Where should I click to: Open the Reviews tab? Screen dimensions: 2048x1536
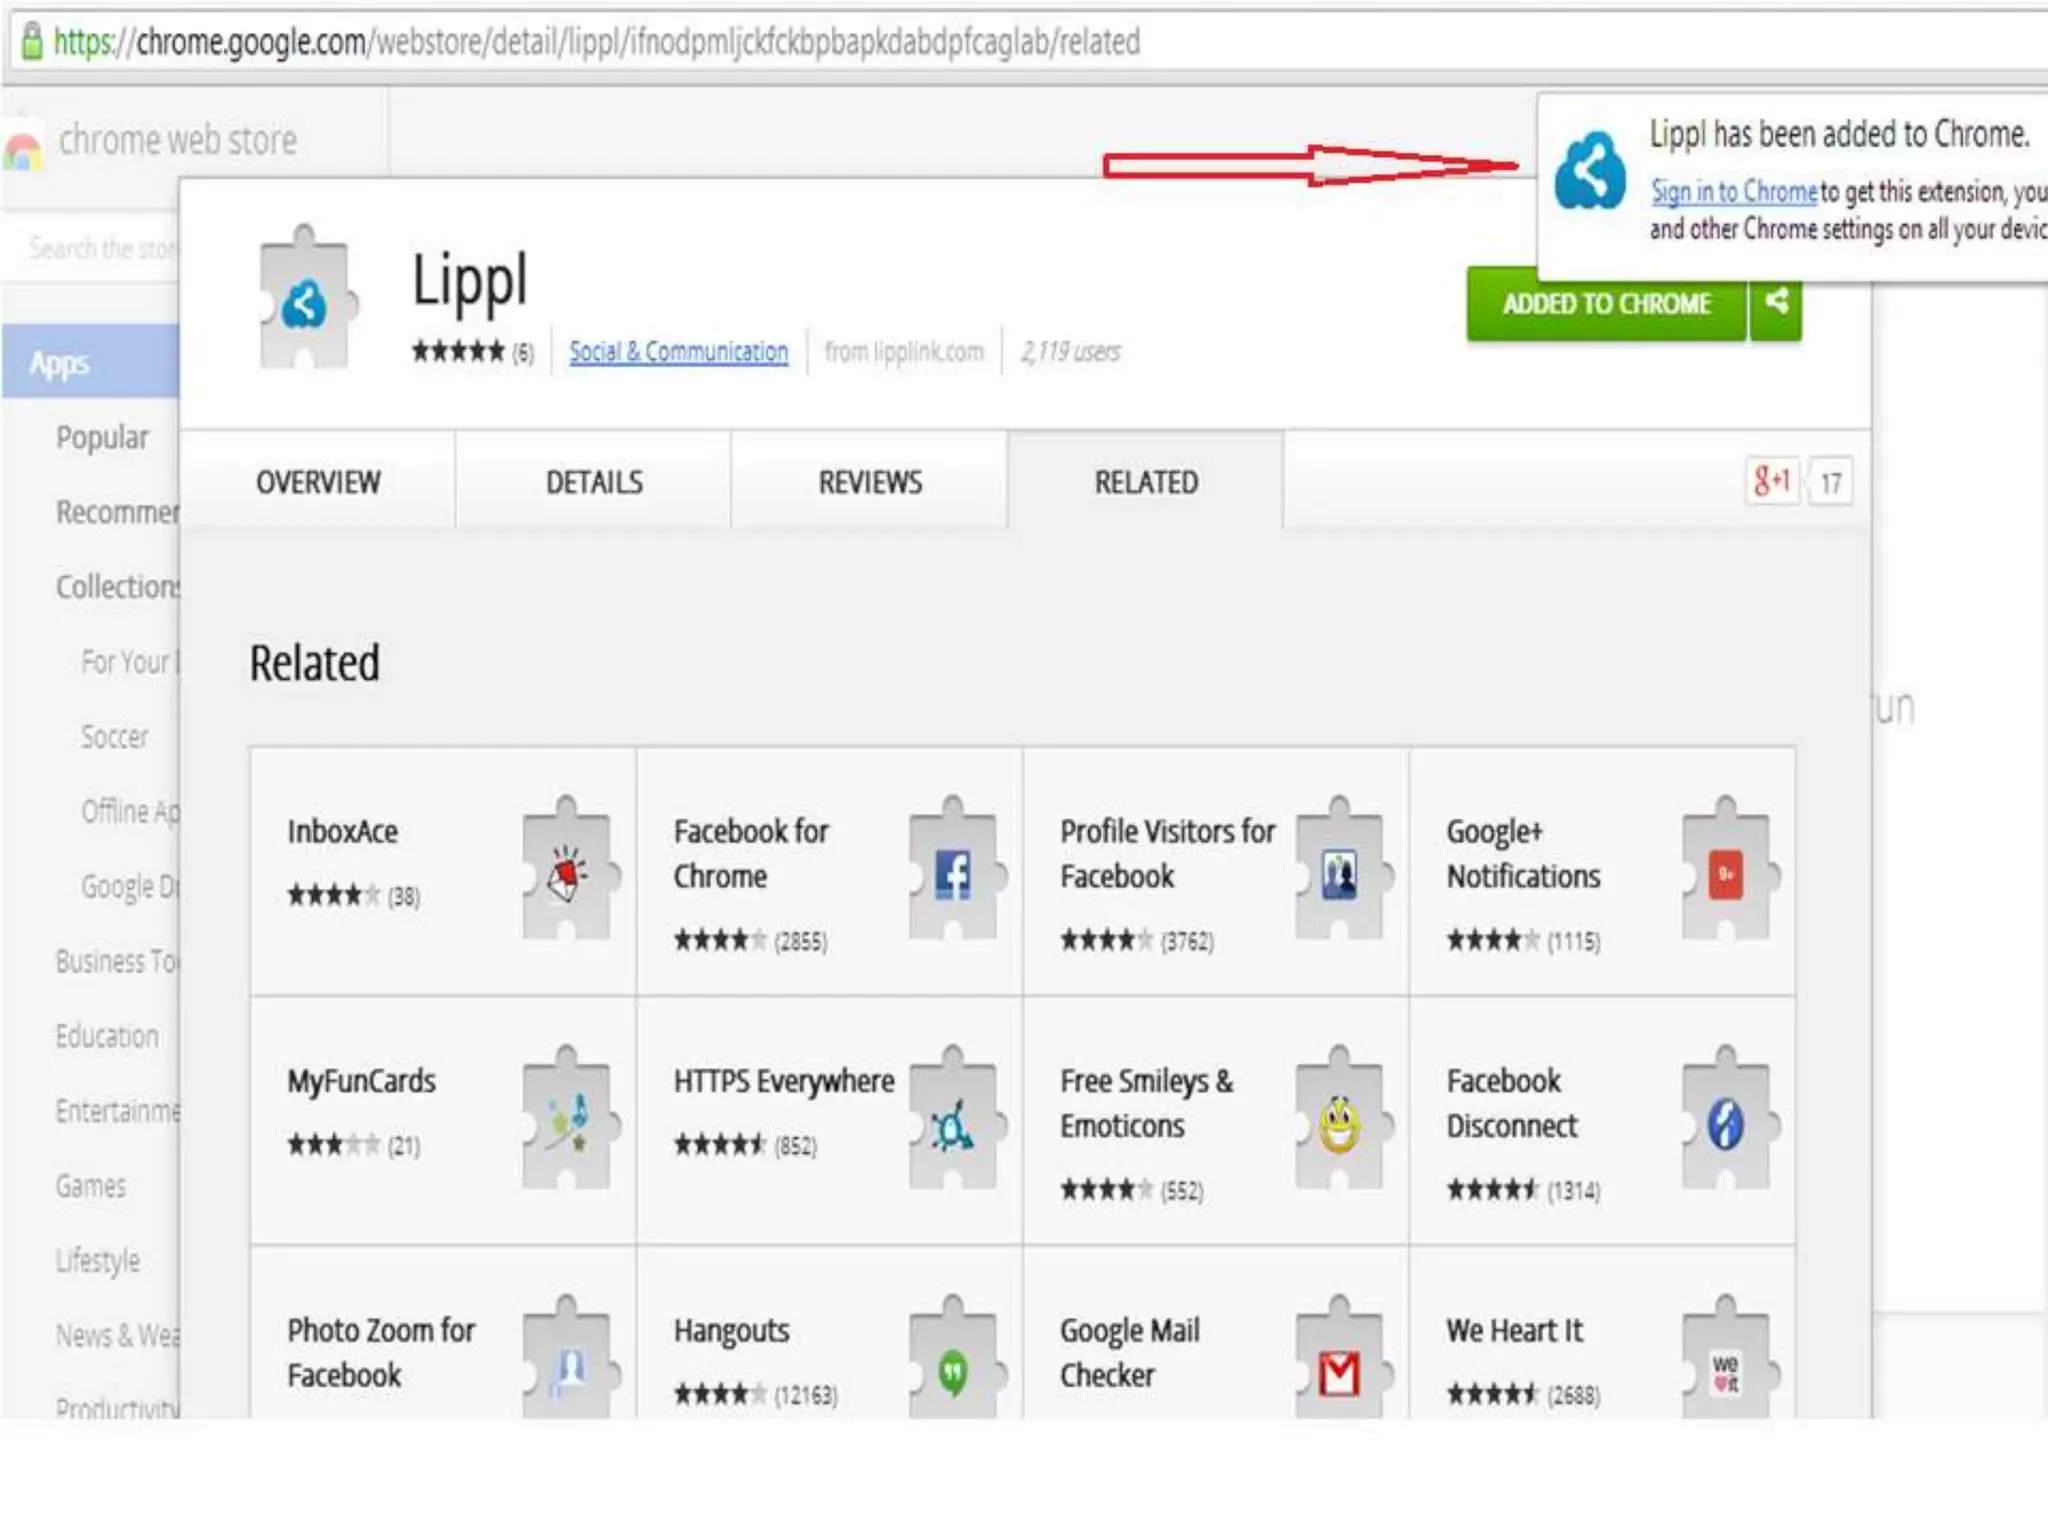point(870,482)
